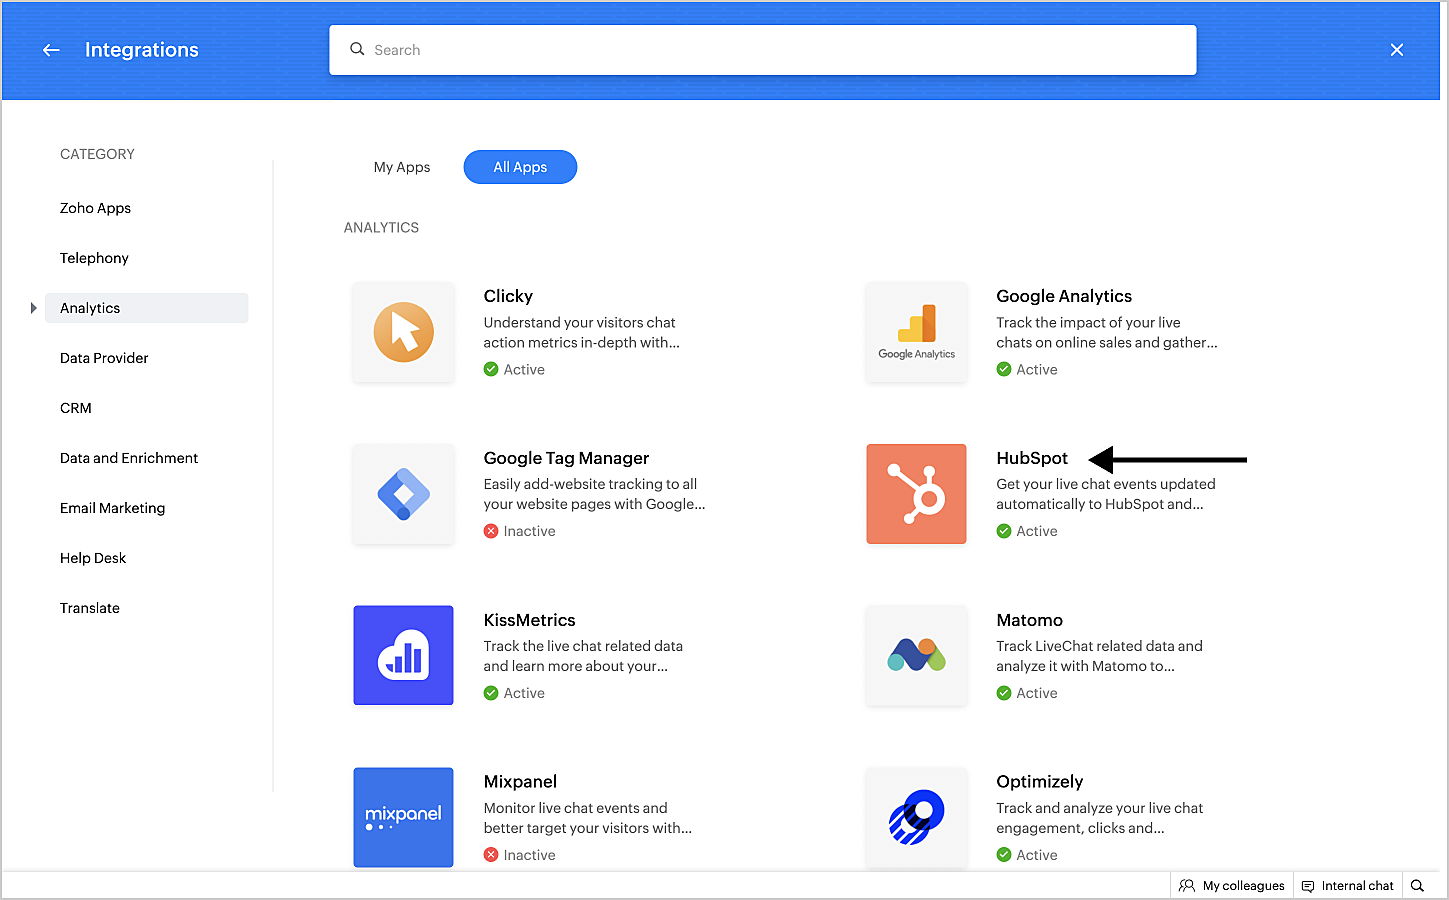Open the Google Tag Manager icon

click(404, 494)
